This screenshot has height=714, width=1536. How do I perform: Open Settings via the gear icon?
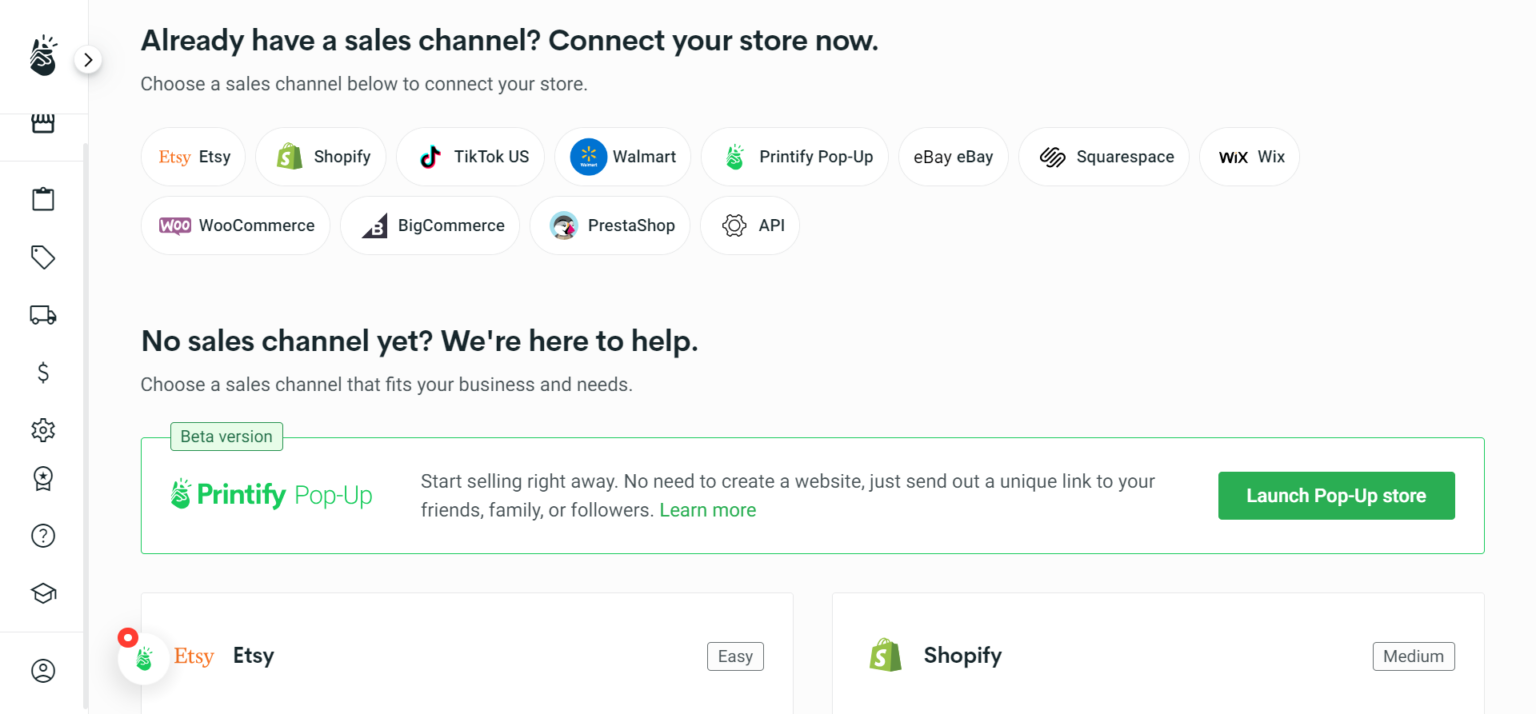click(43, 430)
